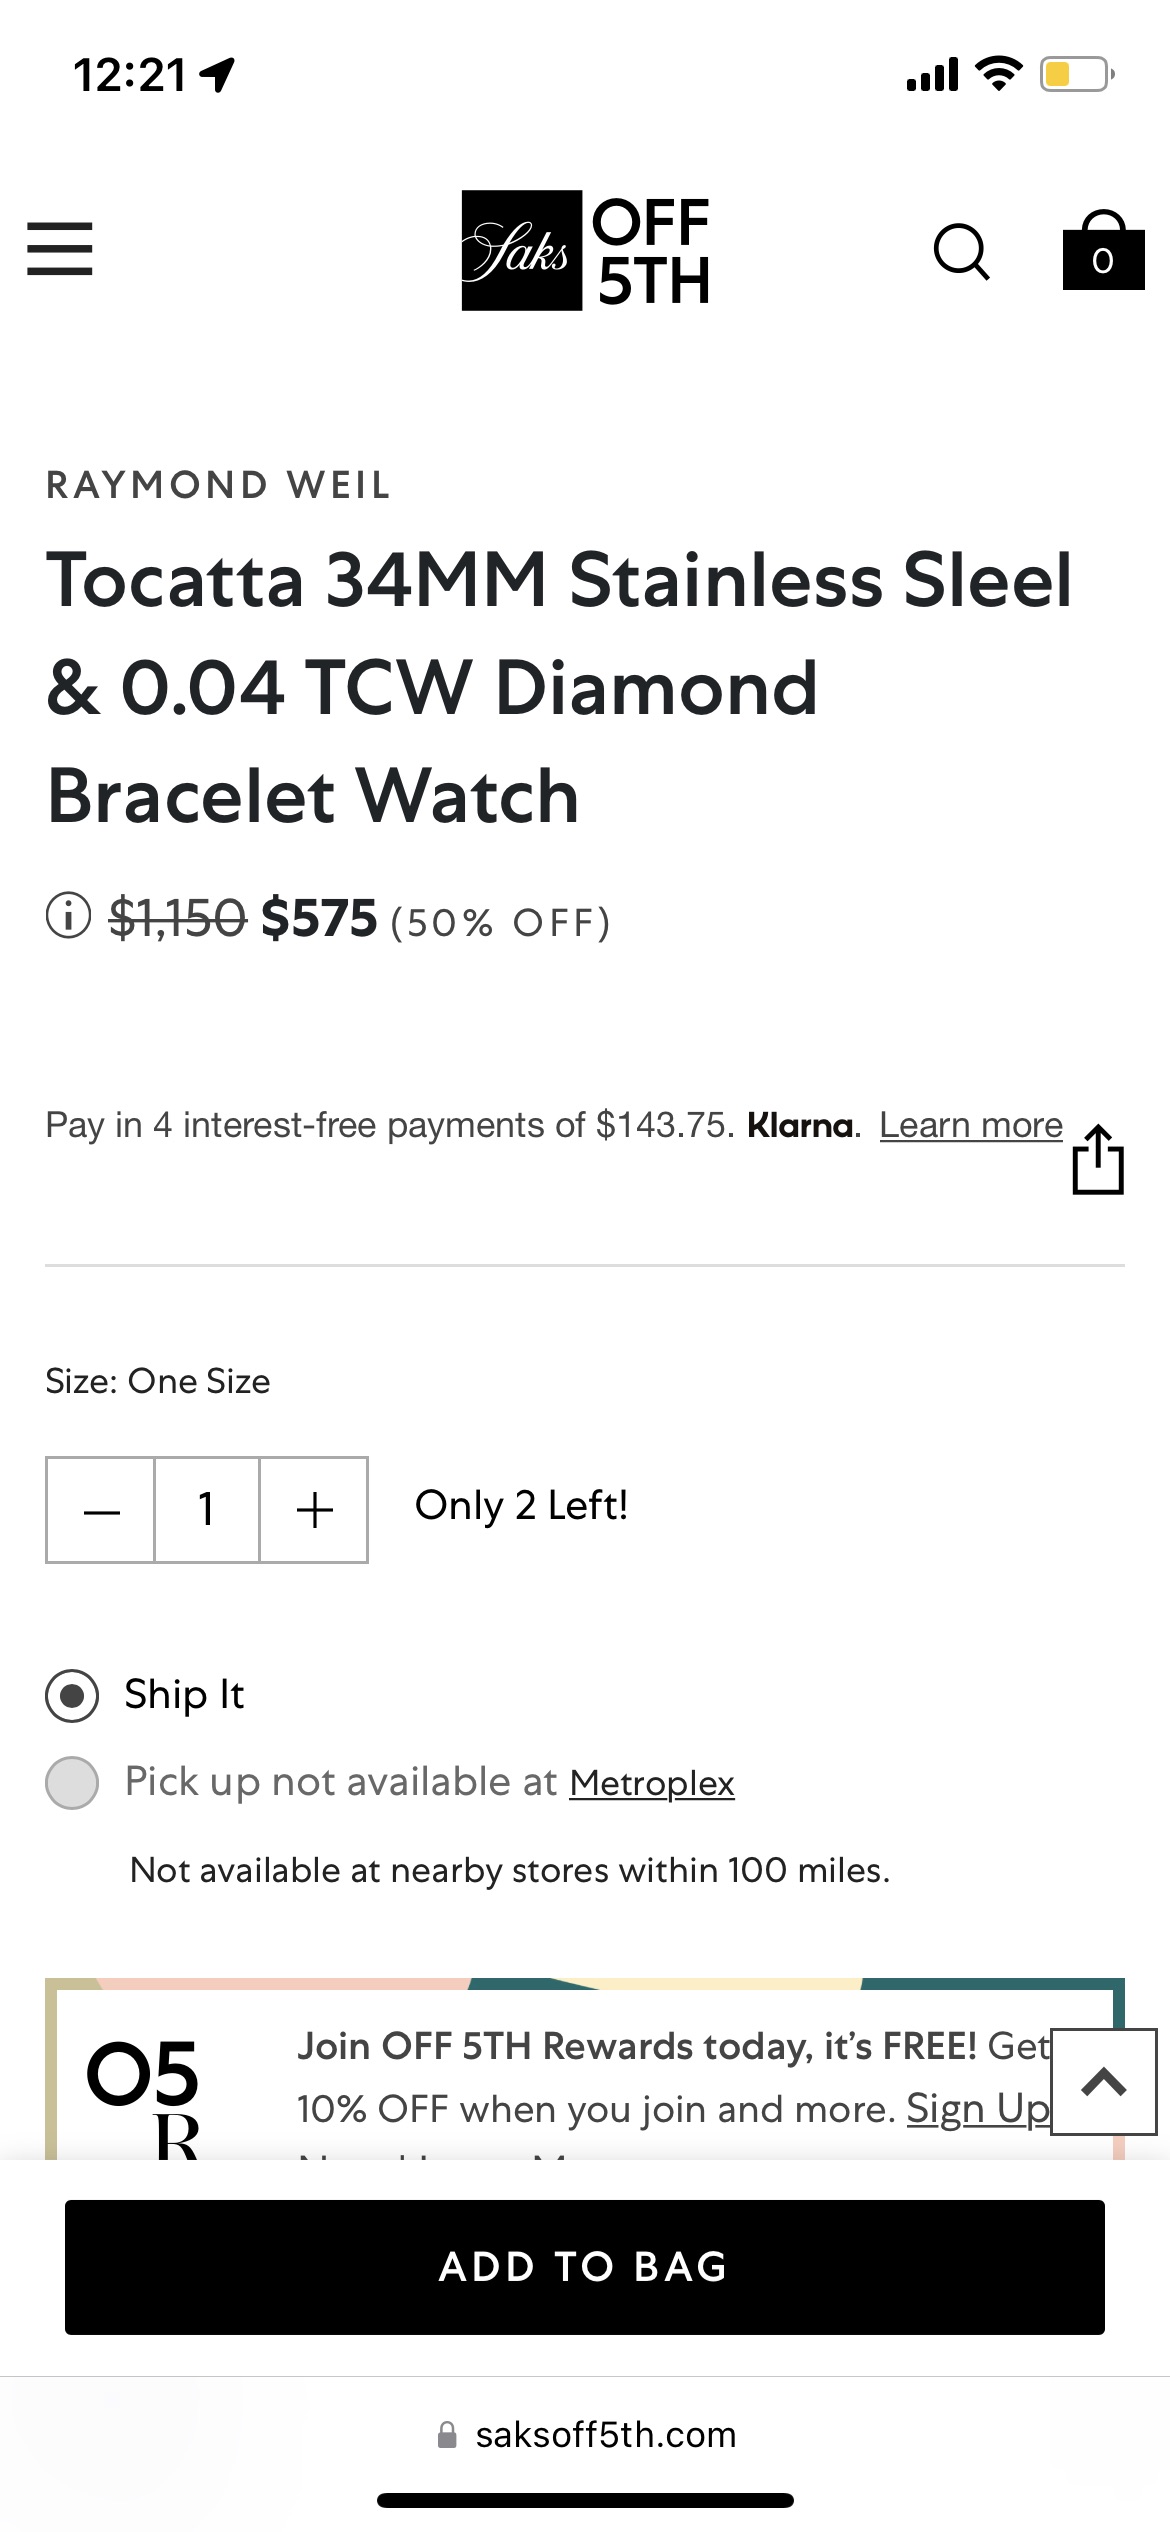Select the Ship It radio option
Viewport: 1170px width, 2532px height.
72,1696
